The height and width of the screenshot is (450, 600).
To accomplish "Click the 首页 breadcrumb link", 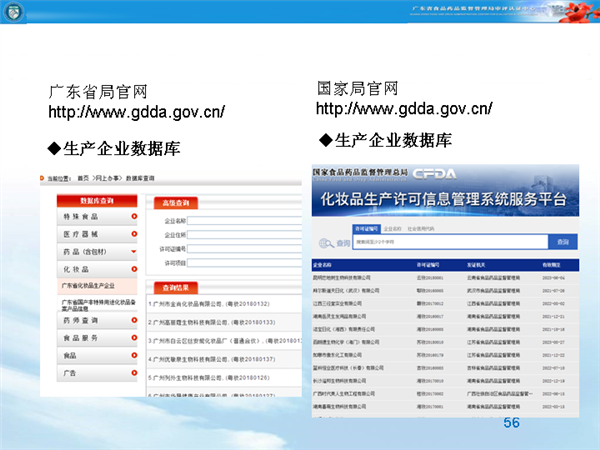I will click(x=83, y=177).
